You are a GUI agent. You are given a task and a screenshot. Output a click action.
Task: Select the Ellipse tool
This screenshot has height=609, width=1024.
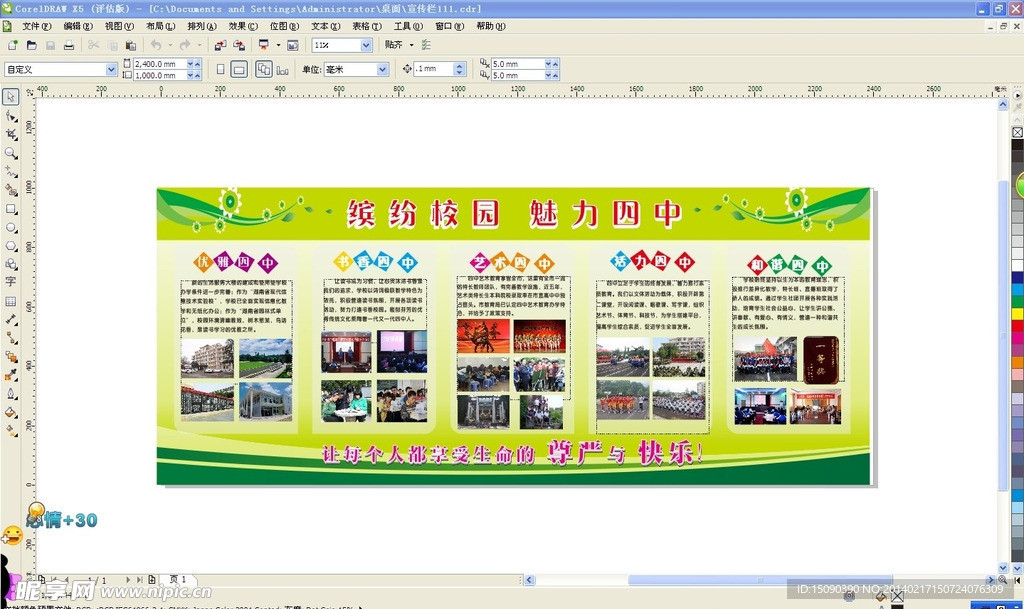pyautogui.click(x=10, y=228)
